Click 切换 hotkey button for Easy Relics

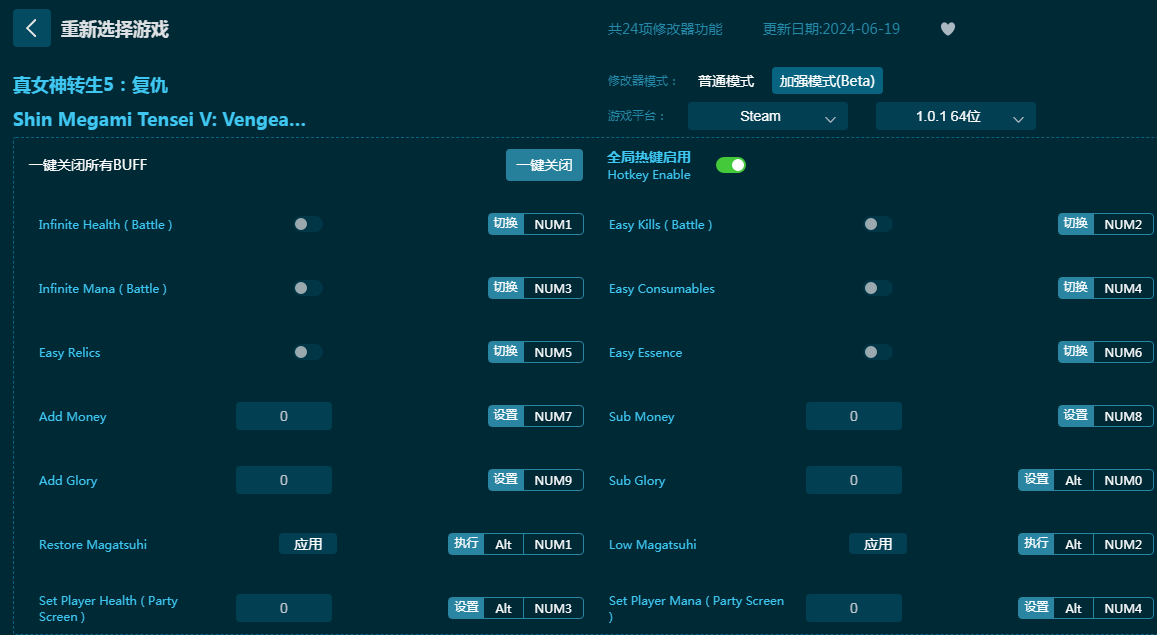pos(505,353)
